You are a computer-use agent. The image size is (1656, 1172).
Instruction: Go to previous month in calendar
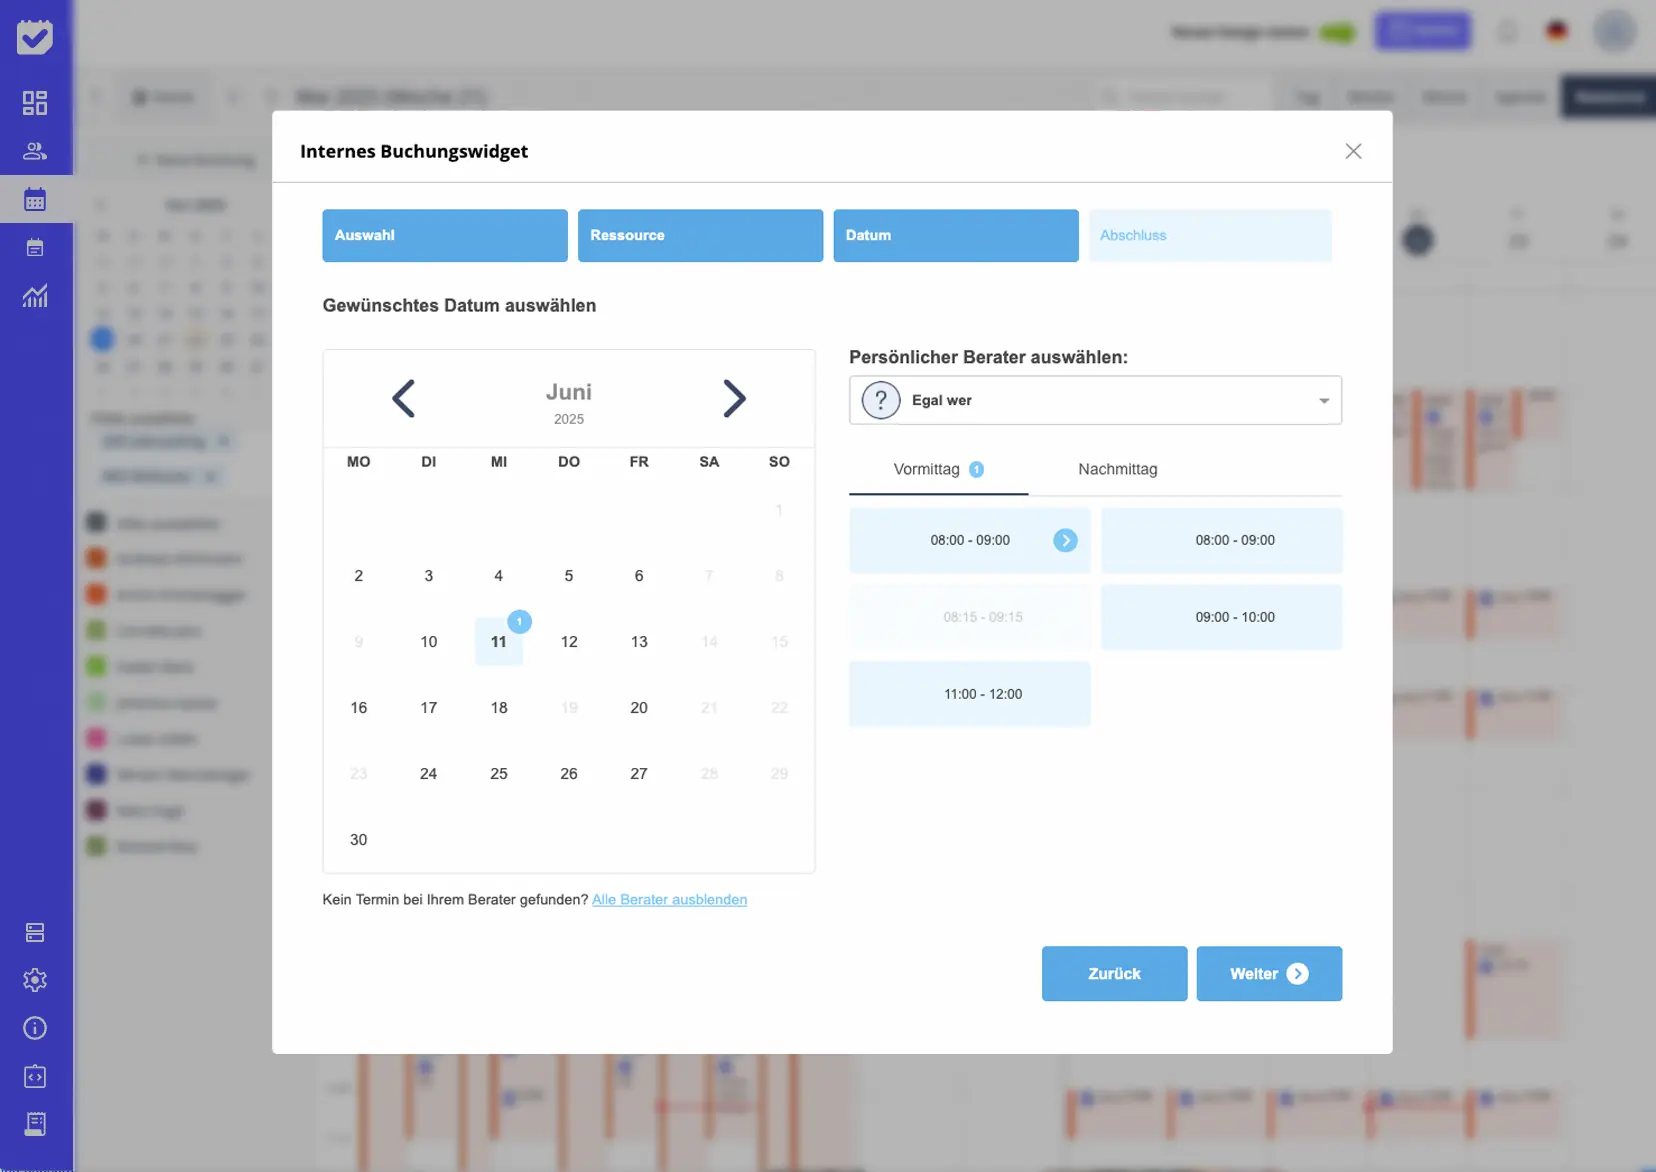coord(403,399)
